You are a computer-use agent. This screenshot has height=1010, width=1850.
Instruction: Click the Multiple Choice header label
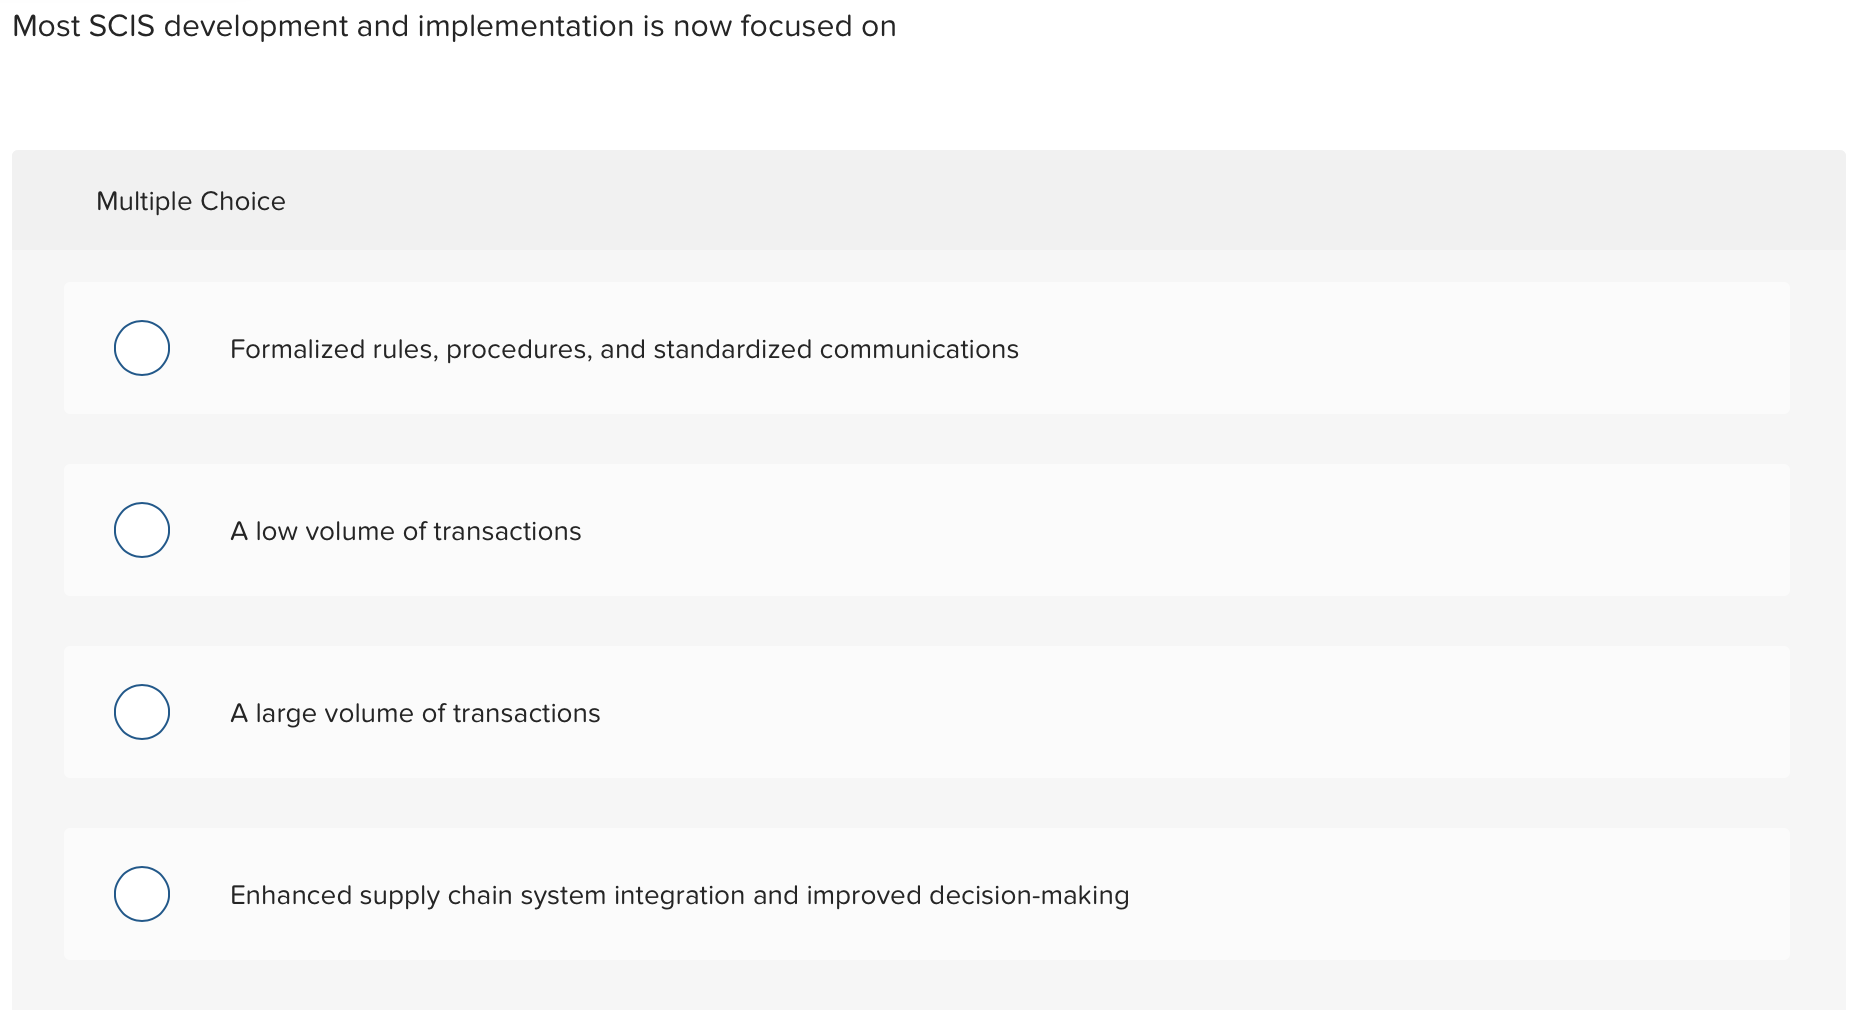pyautogui.click(x=190, y=201)
